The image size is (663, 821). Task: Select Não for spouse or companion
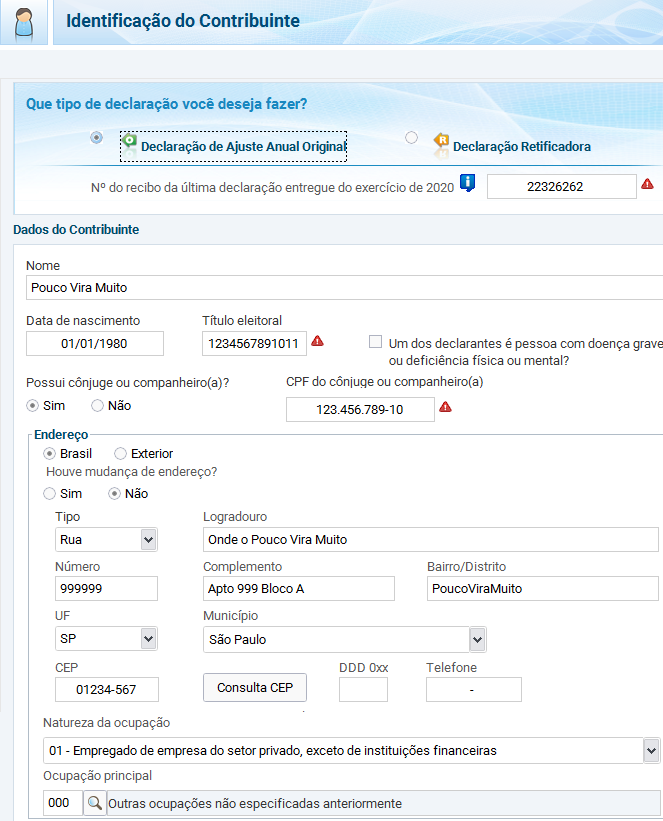point(98,406)
